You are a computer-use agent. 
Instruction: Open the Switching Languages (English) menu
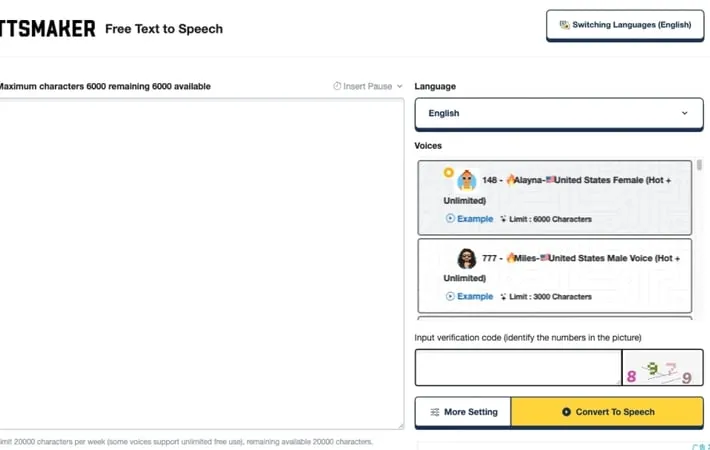(x=625, y=25)
